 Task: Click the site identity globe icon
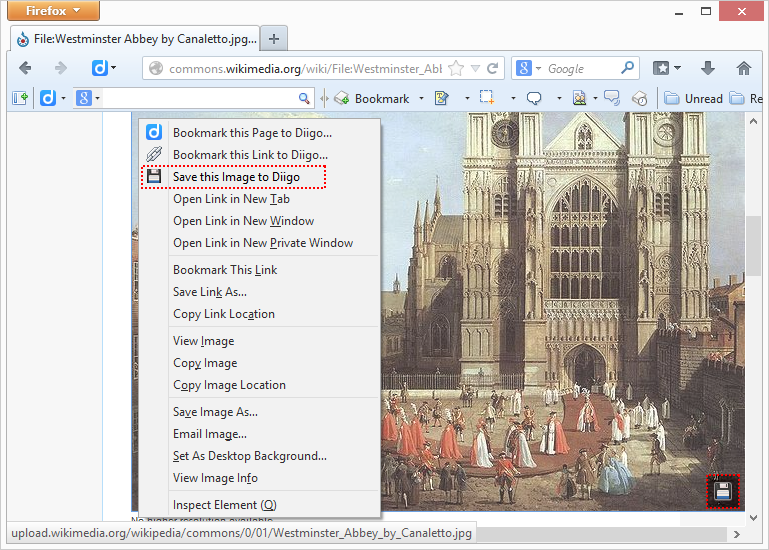(x=156, y=68)
